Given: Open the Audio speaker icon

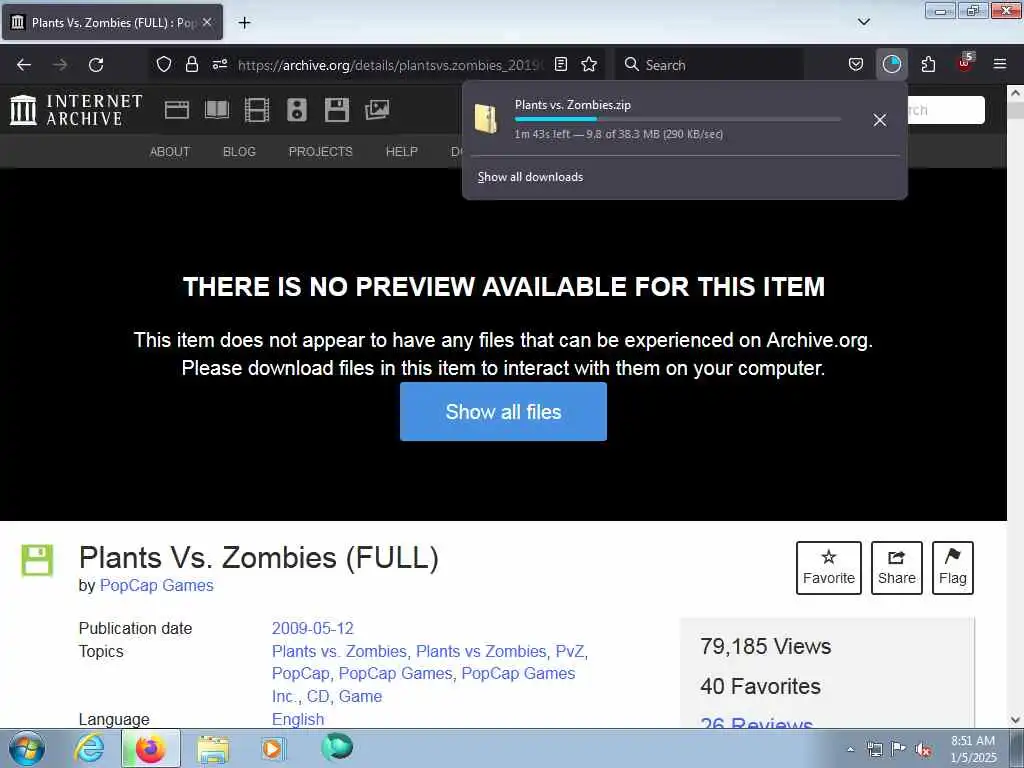Looking at the screenshot, I should click(296, 110).
